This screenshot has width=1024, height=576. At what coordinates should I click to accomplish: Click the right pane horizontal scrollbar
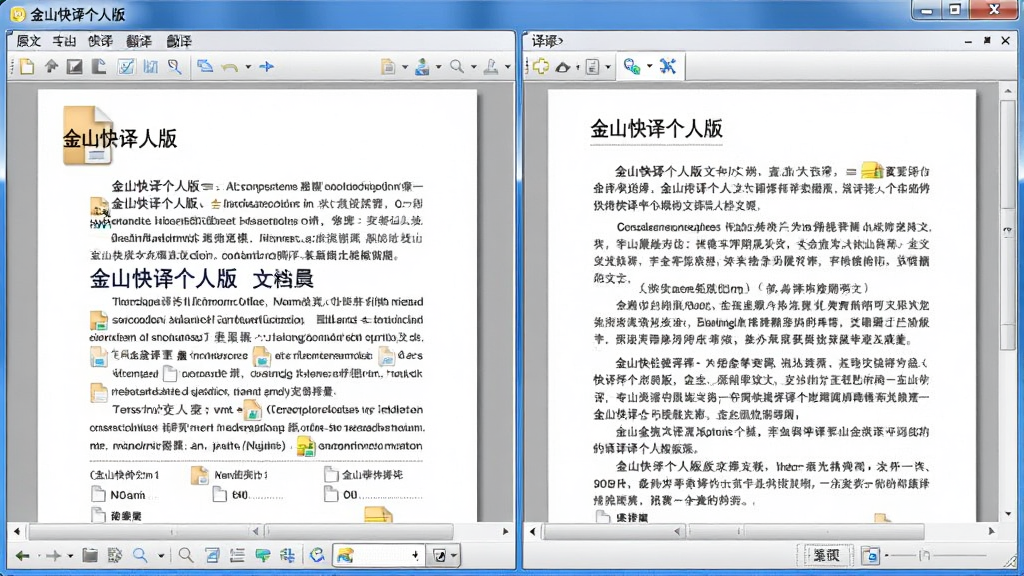pyautogui.click(x=762, y=532)
